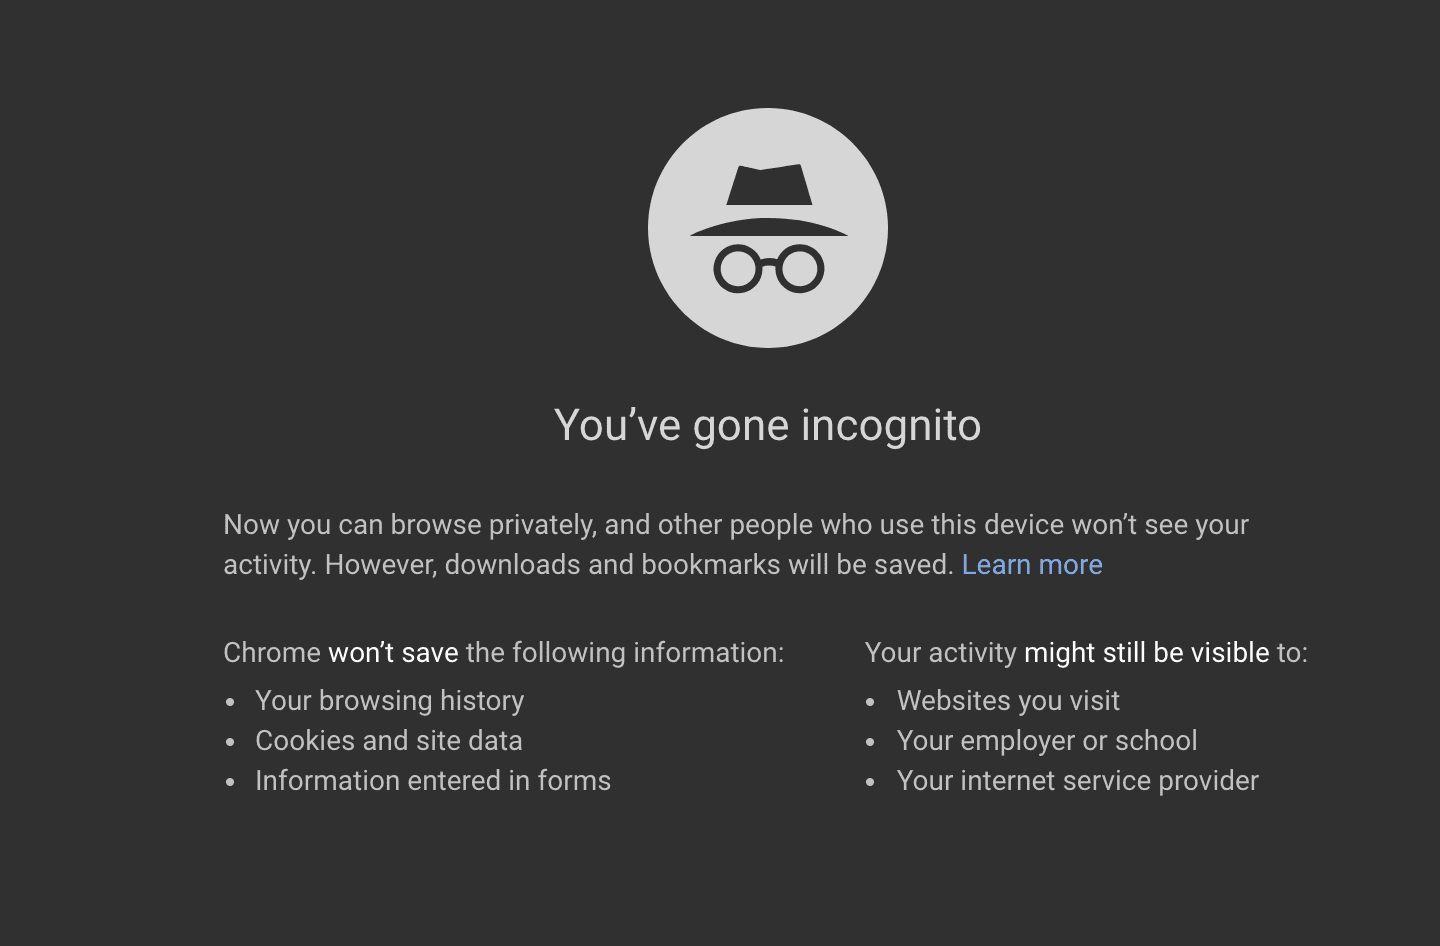Click the 'Your employer or school' entry
Screen dimensions: 1440x946
point(1047,741)
